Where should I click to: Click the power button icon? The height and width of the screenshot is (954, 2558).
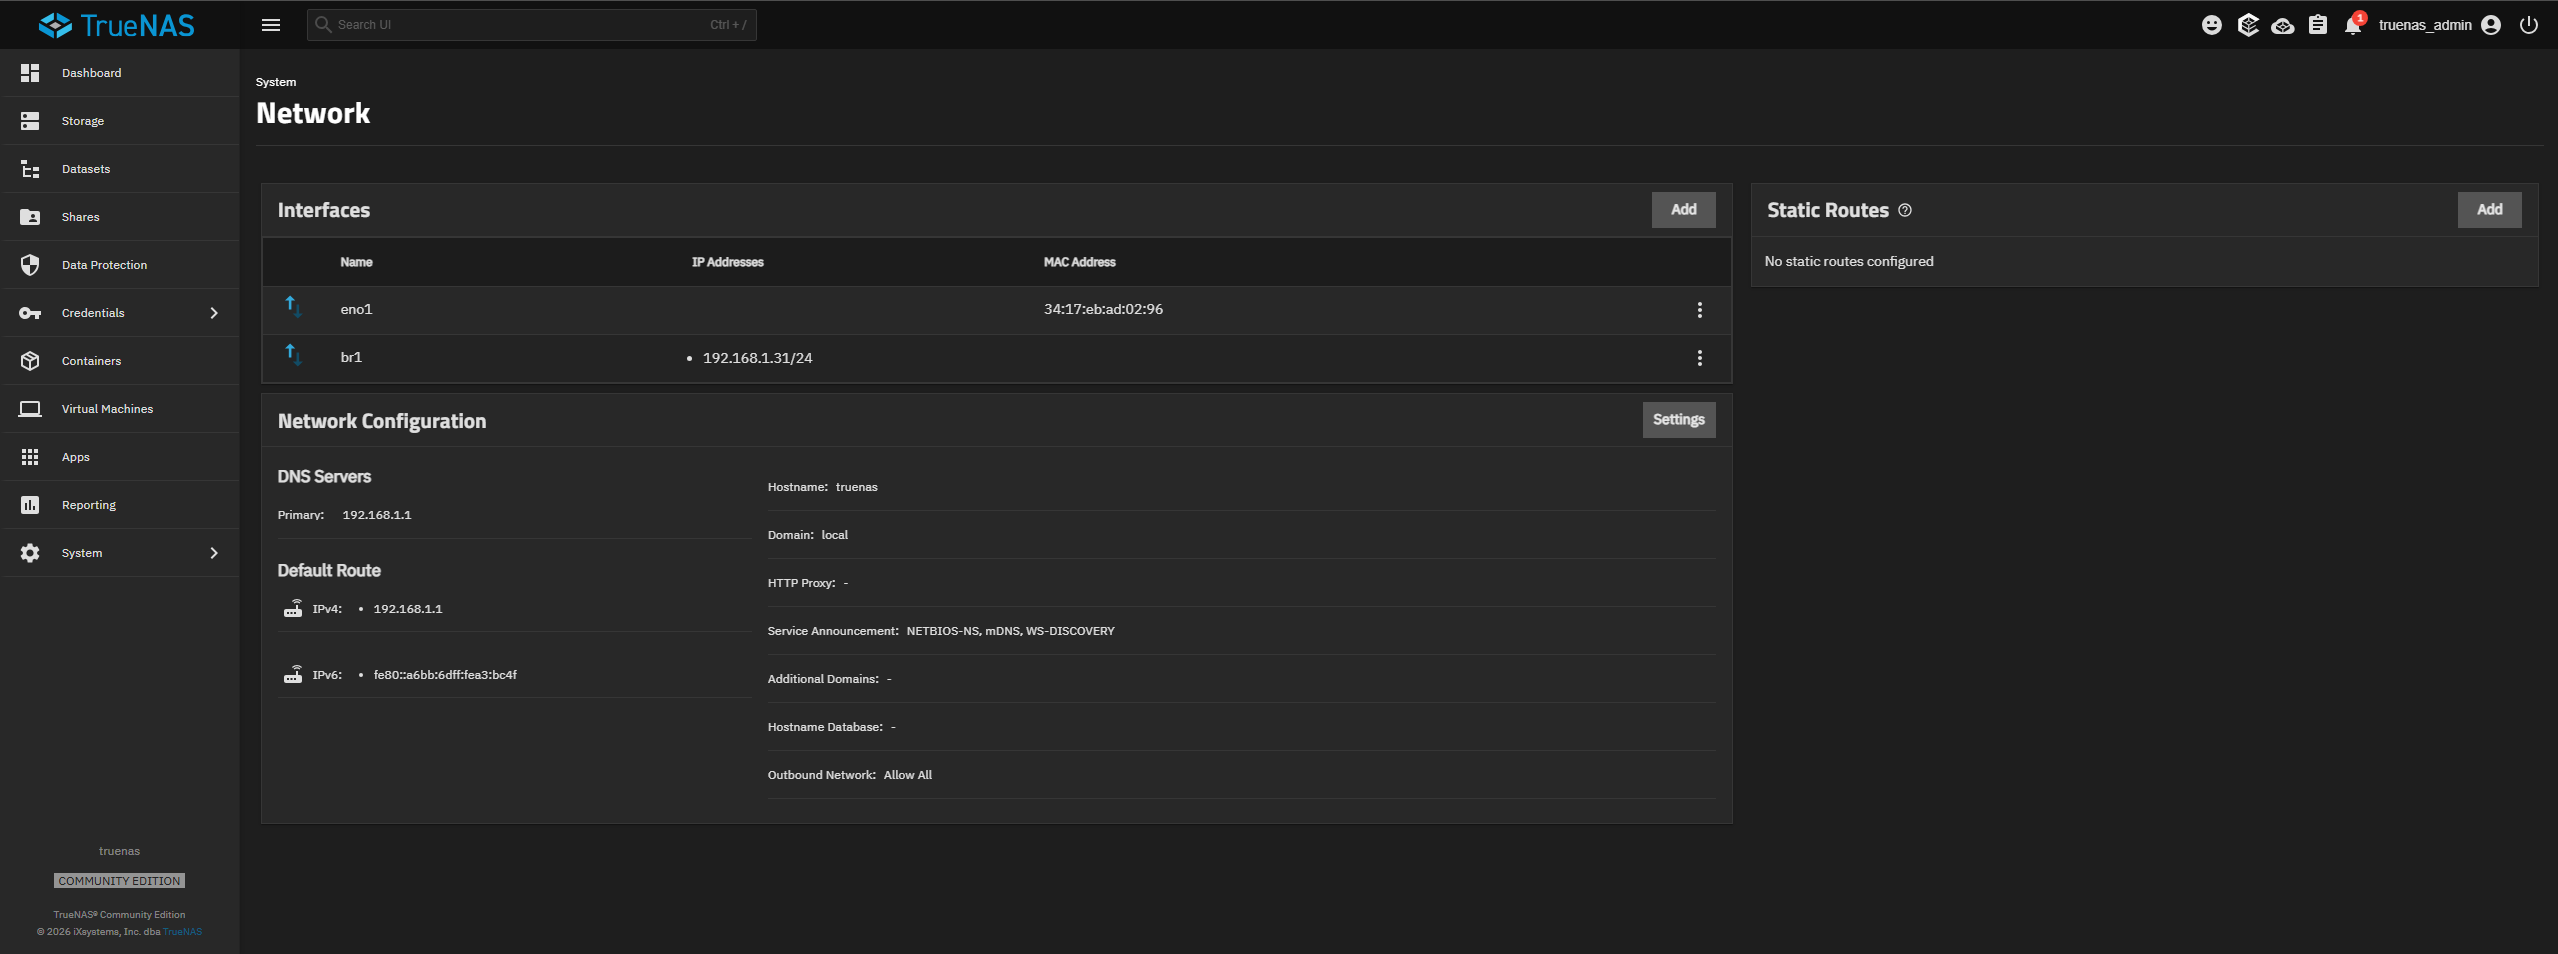(2529, 25)
